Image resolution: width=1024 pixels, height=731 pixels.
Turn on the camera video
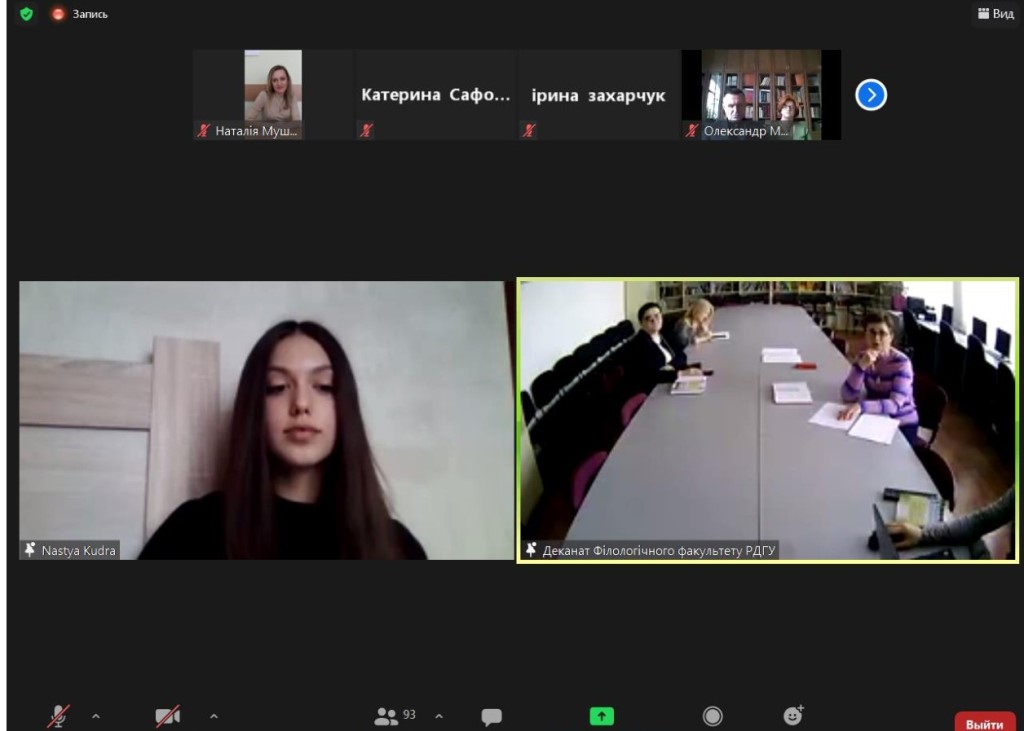click(x=168, y=716)
